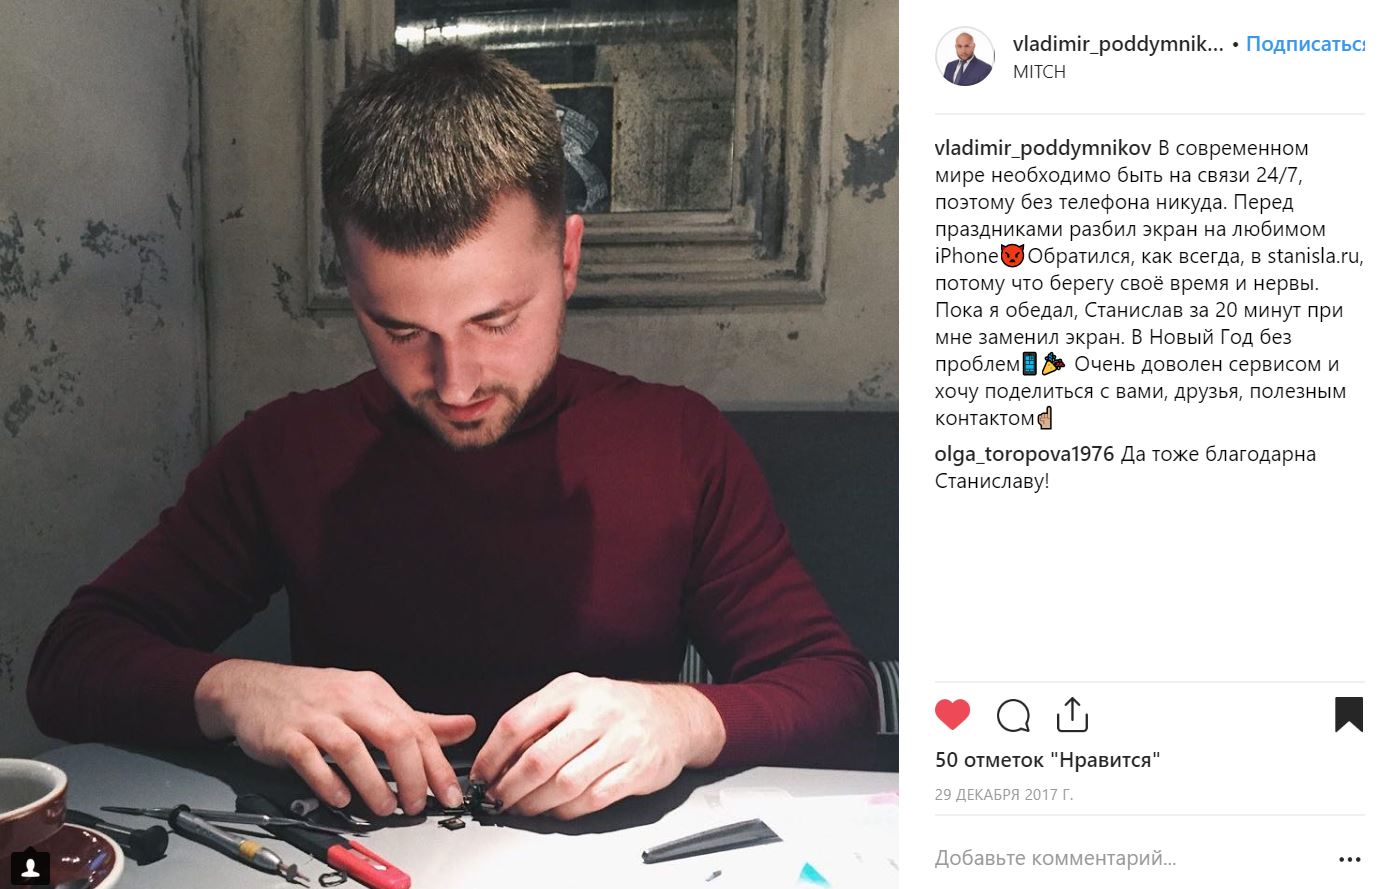Open the author's round profile avatar
Screen dimensions: 1397x889
click(964, 57)
